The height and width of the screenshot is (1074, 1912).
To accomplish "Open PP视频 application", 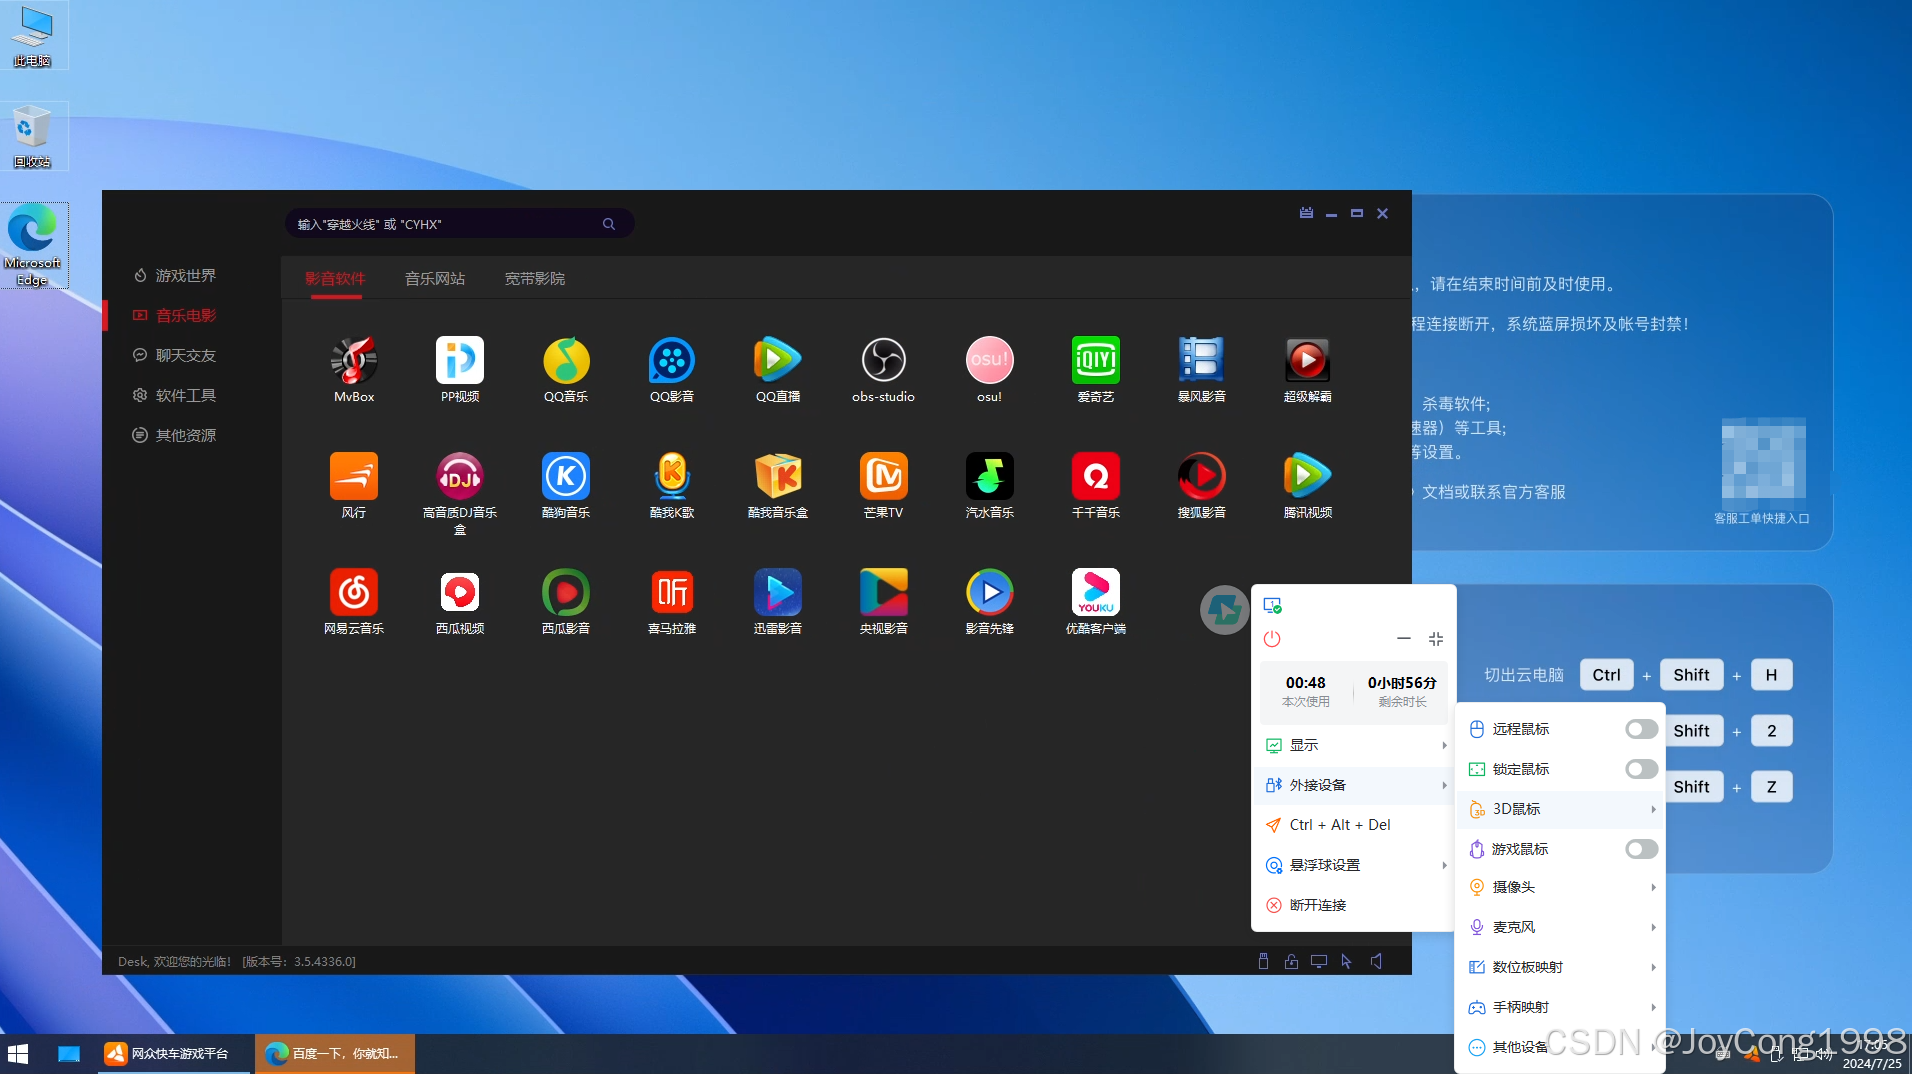I will point(460,369).
